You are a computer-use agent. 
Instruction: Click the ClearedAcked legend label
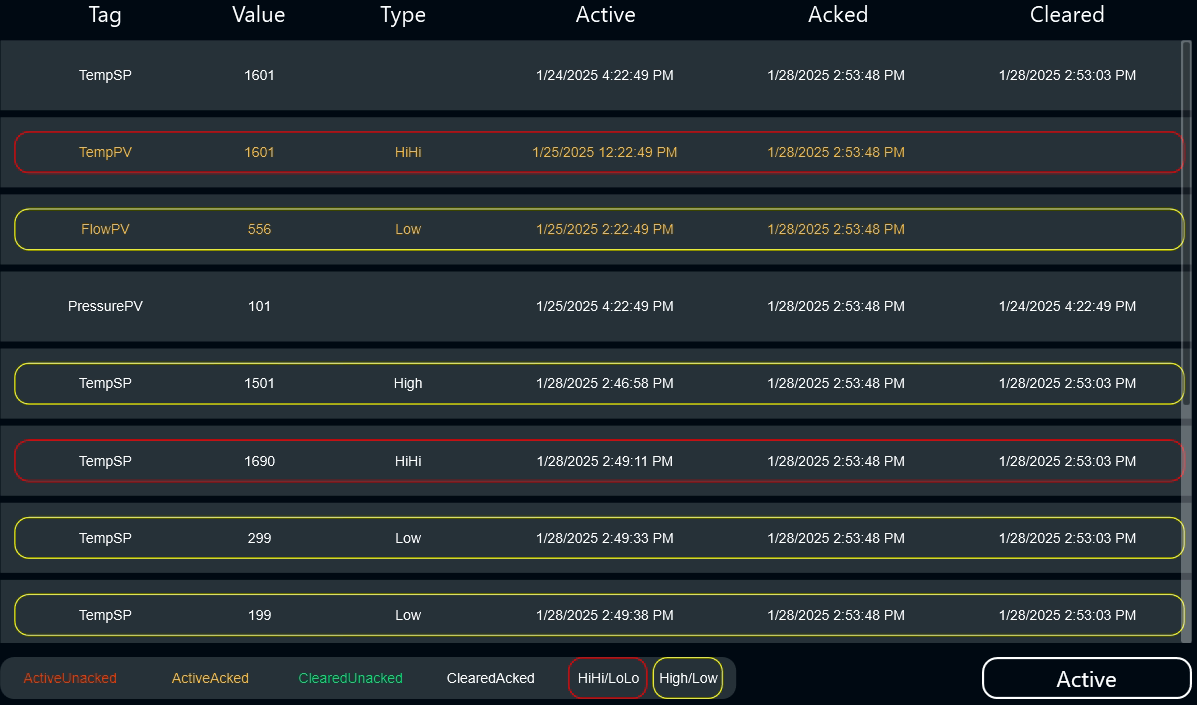490,678
